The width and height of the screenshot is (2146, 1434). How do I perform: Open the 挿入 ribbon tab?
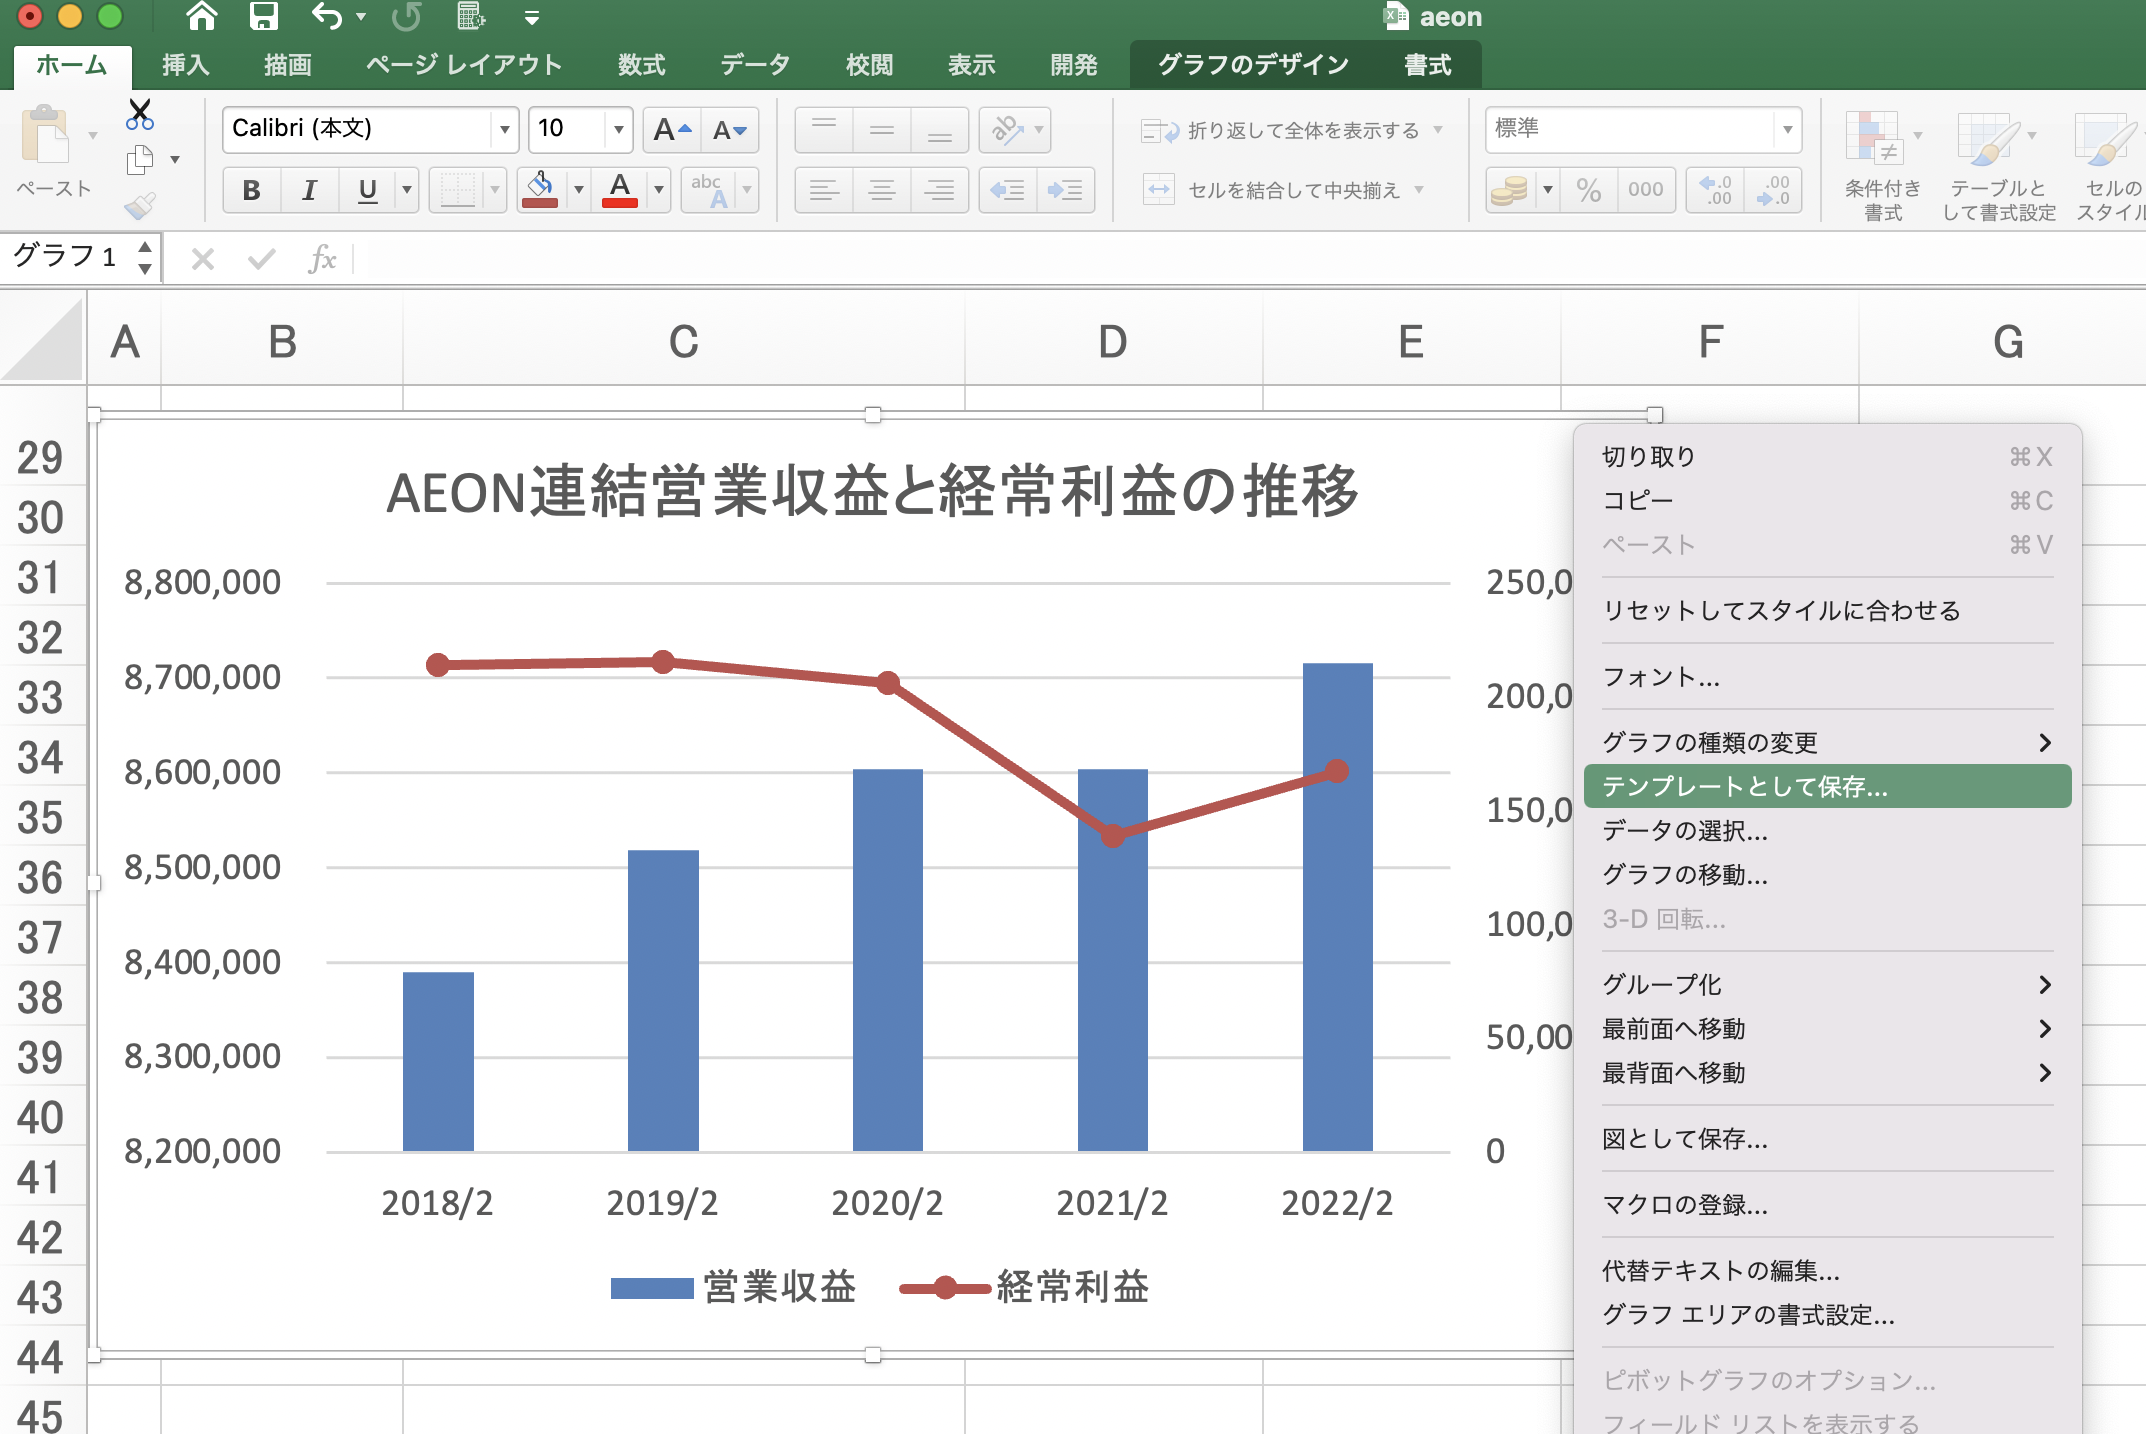tap(186, 65)
